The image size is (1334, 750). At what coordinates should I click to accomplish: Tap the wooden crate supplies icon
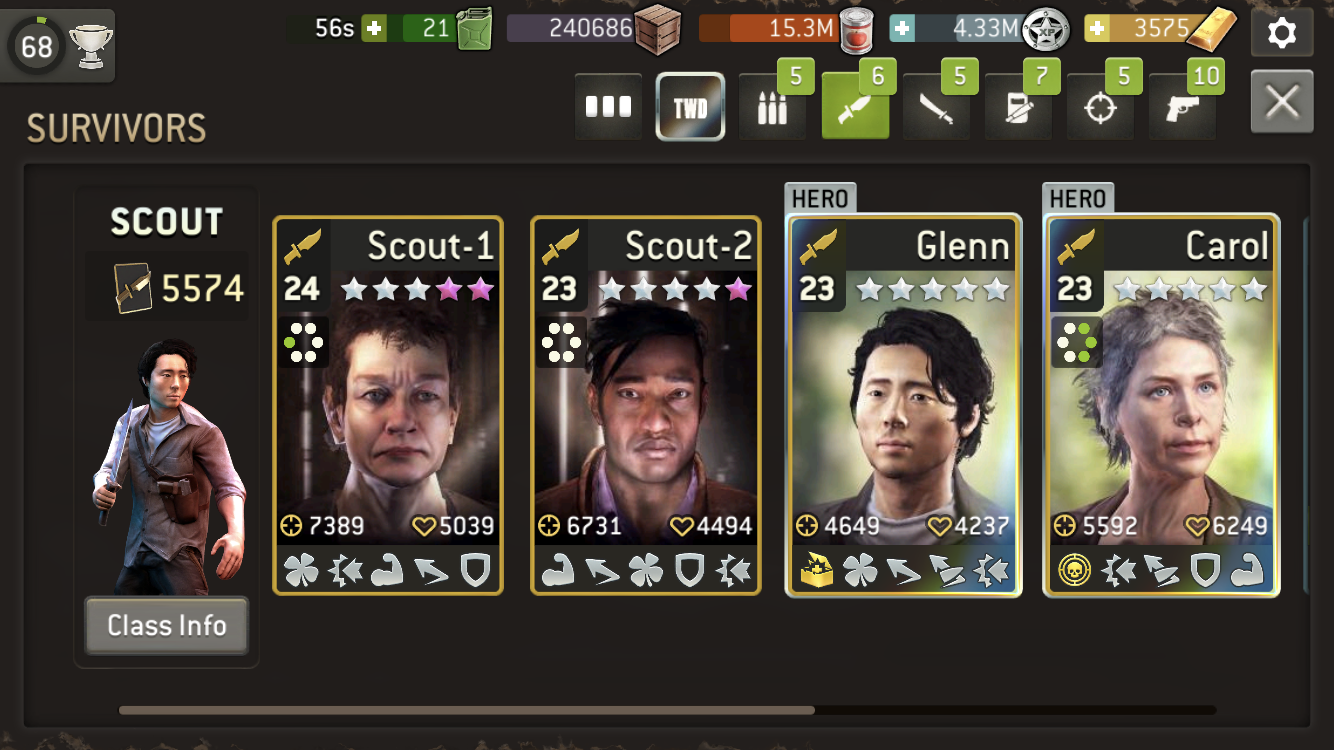(x=658, y=29)
